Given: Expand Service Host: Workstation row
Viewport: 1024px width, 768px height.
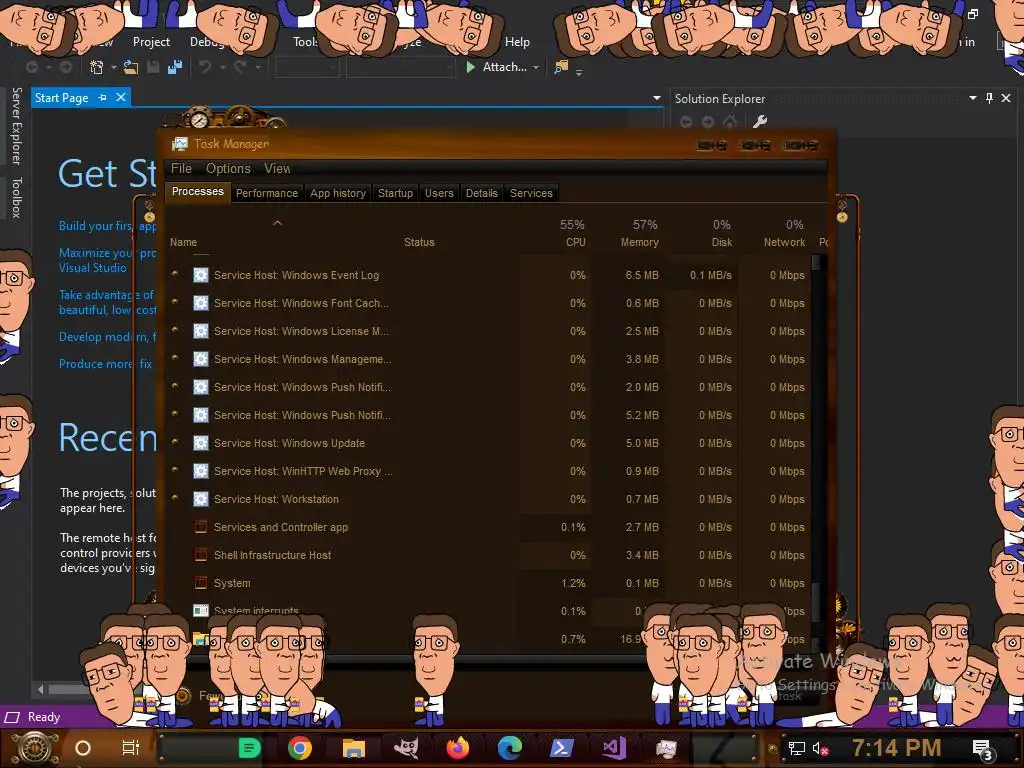Looking at the screenshot, I should pos(175,498).
